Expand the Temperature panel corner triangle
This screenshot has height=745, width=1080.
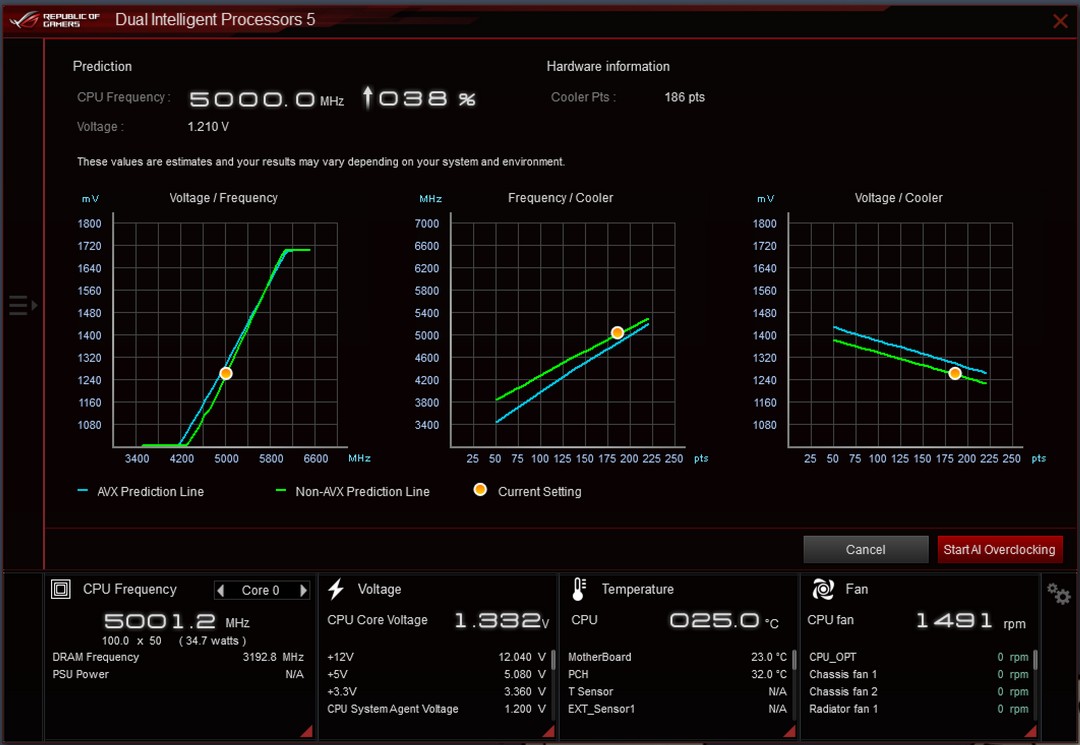[x=789, y=731]
